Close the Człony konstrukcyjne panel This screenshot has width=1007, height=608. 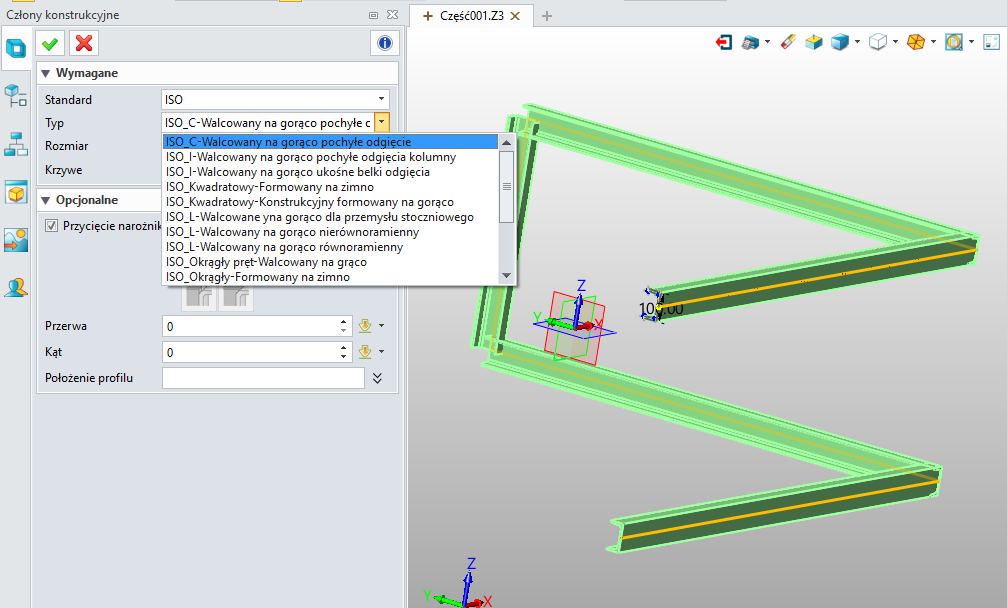(392, 15)
